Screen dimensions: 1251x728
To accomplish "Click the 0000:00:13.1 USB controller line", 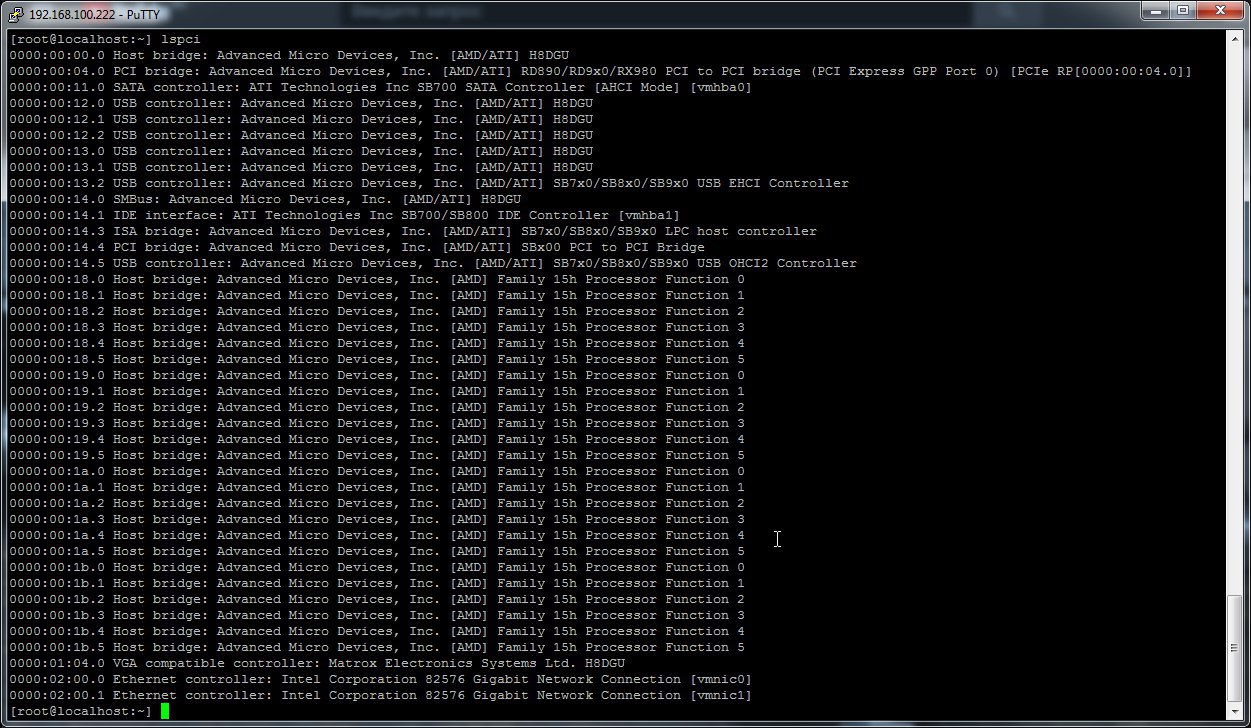I will point(301,167).
